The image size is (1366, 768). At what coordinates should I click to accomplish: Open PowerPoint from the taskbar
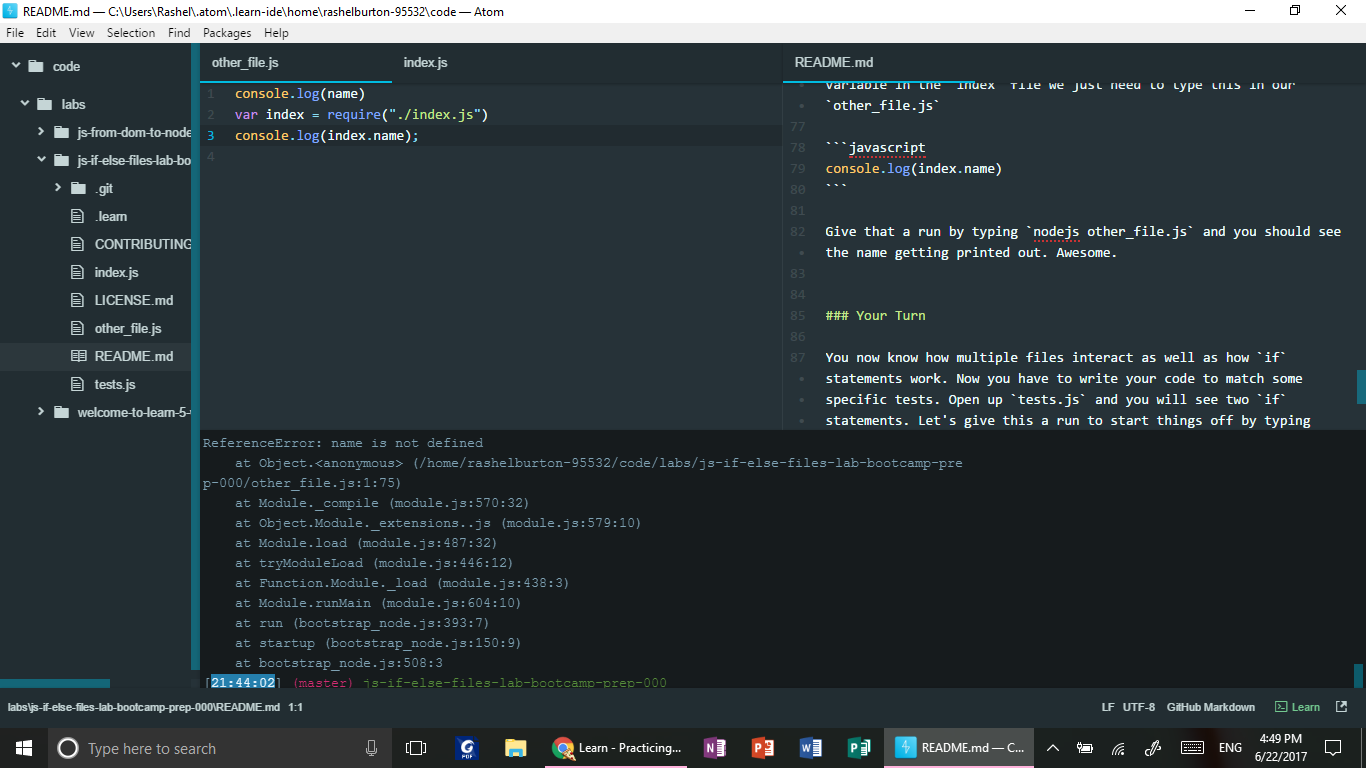tap(763, 747)
